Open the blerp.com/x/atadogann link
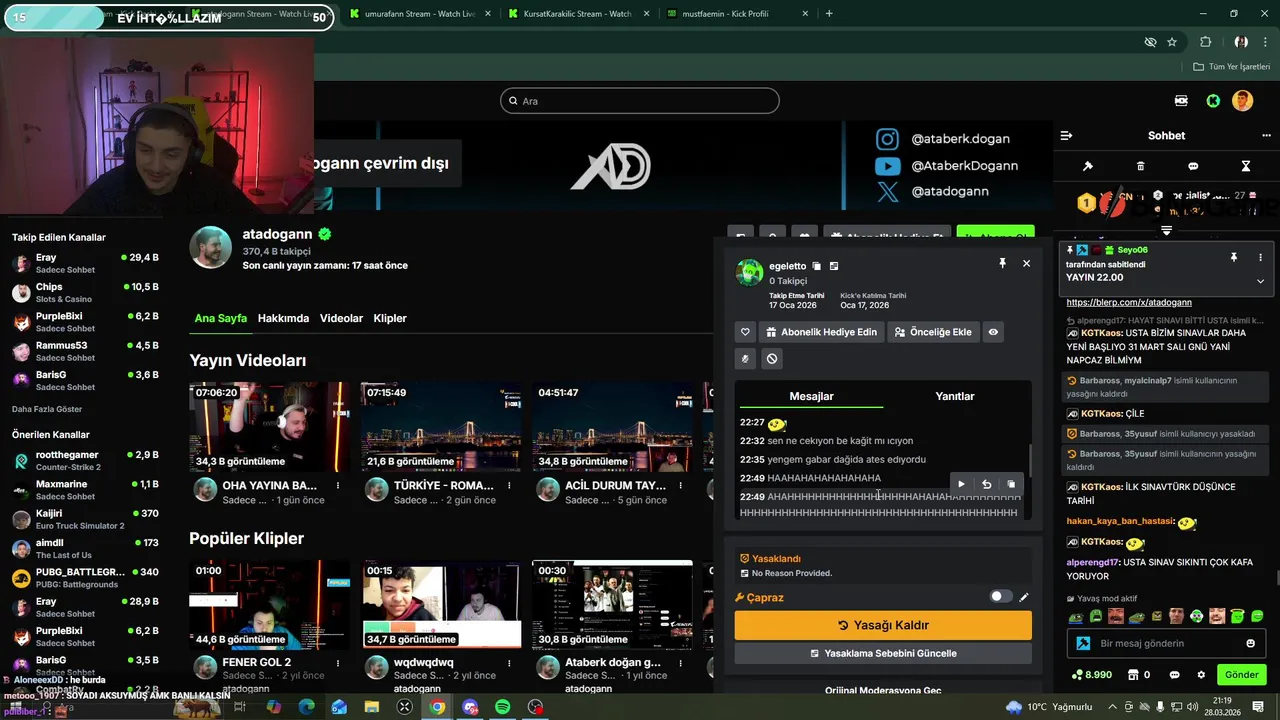Image resolution: width=1280 pixels, height=720 pixels. [x=1129, y=302]
